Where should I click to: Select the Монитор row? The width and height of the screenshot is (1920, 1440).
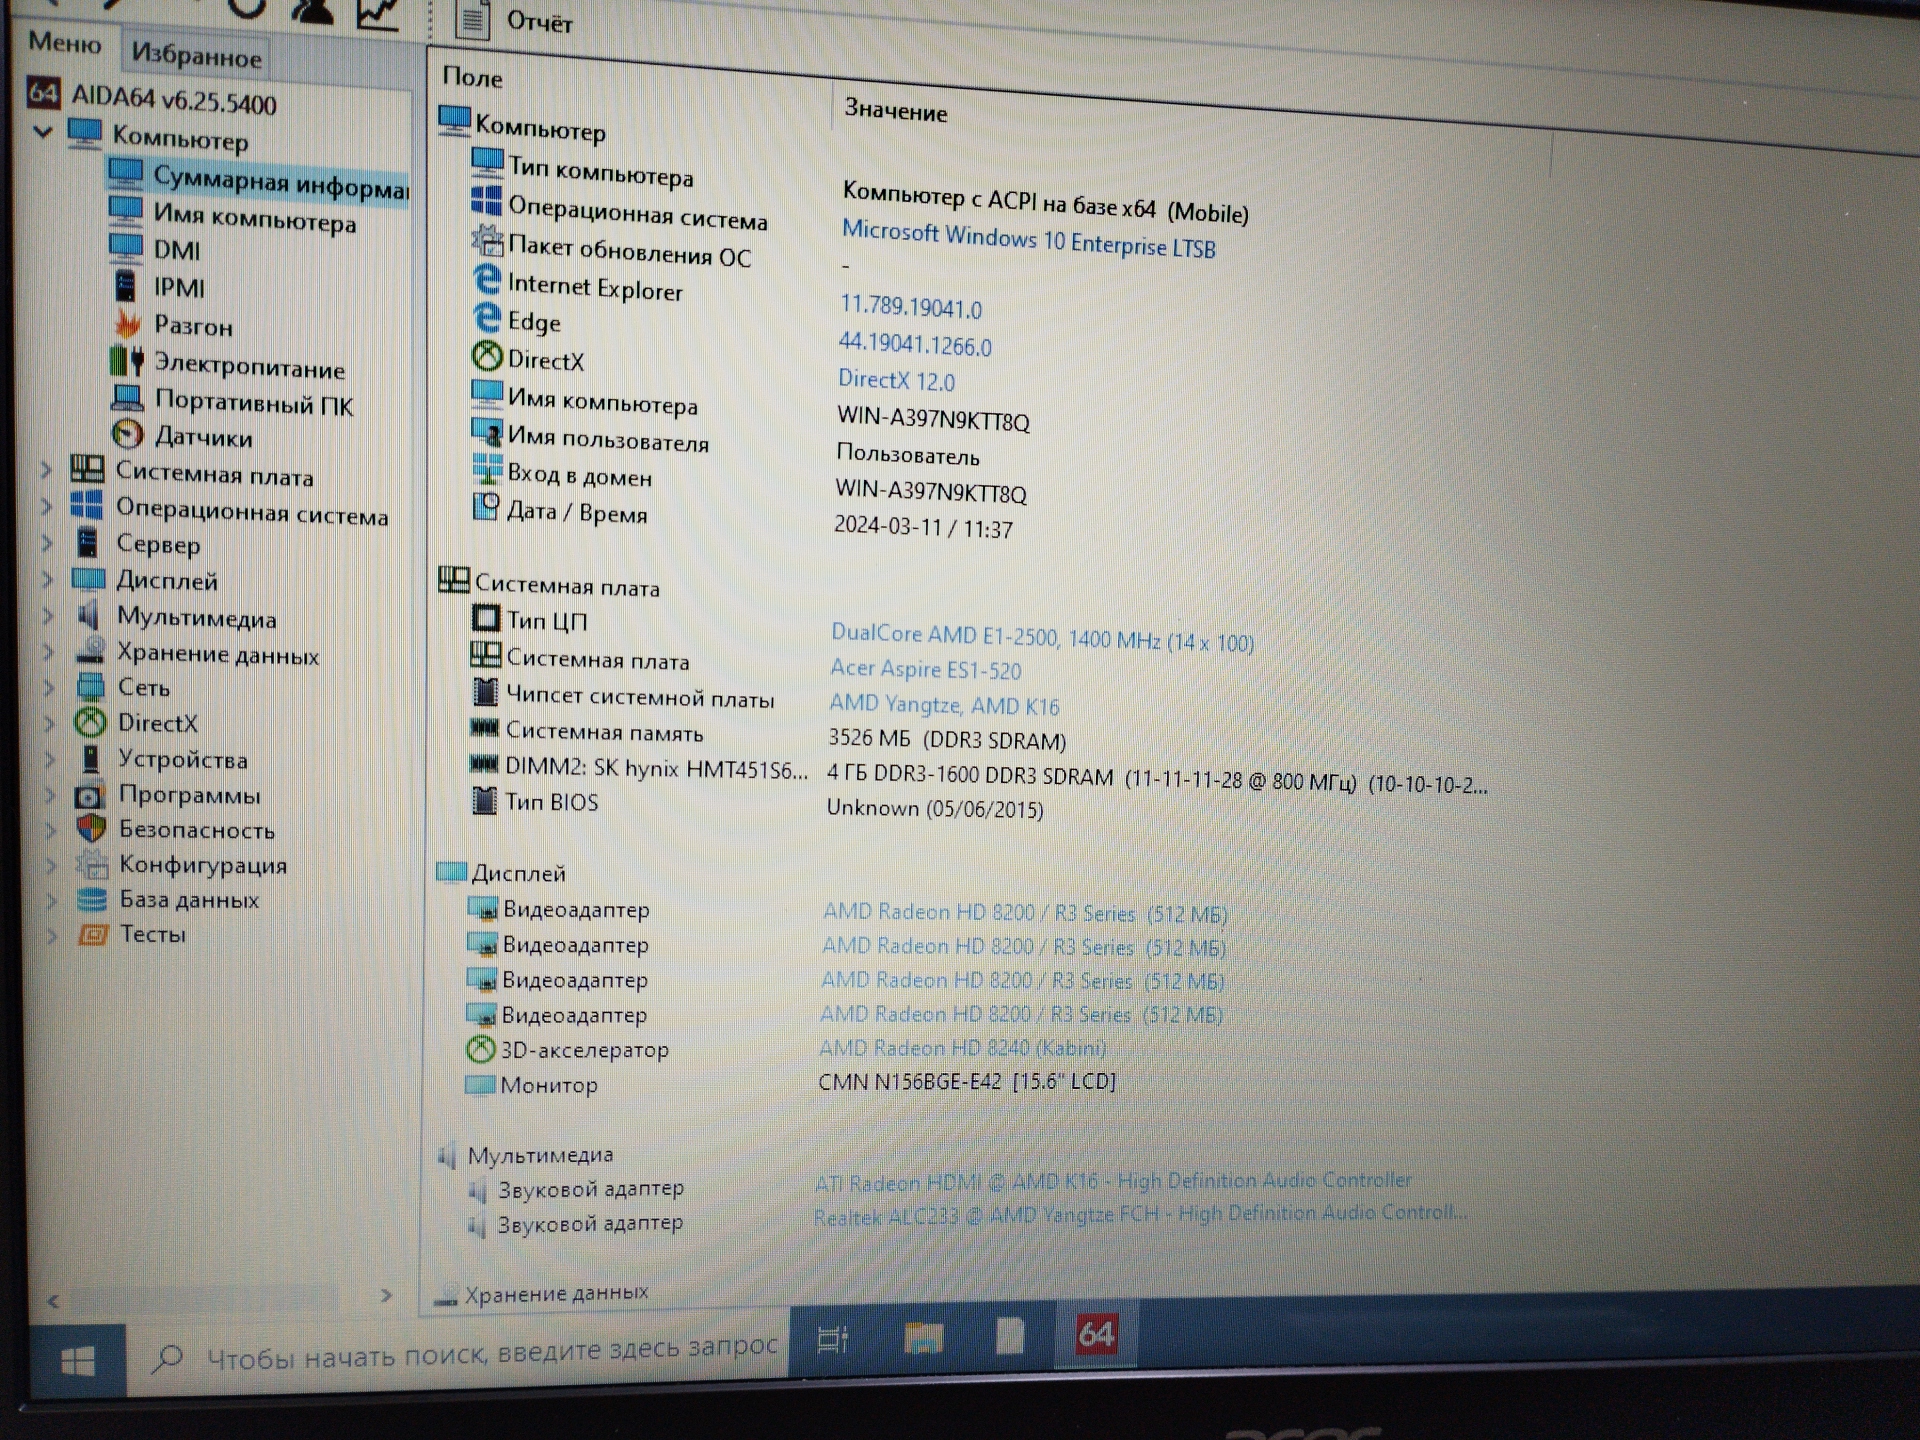[x=548, y=1085]
